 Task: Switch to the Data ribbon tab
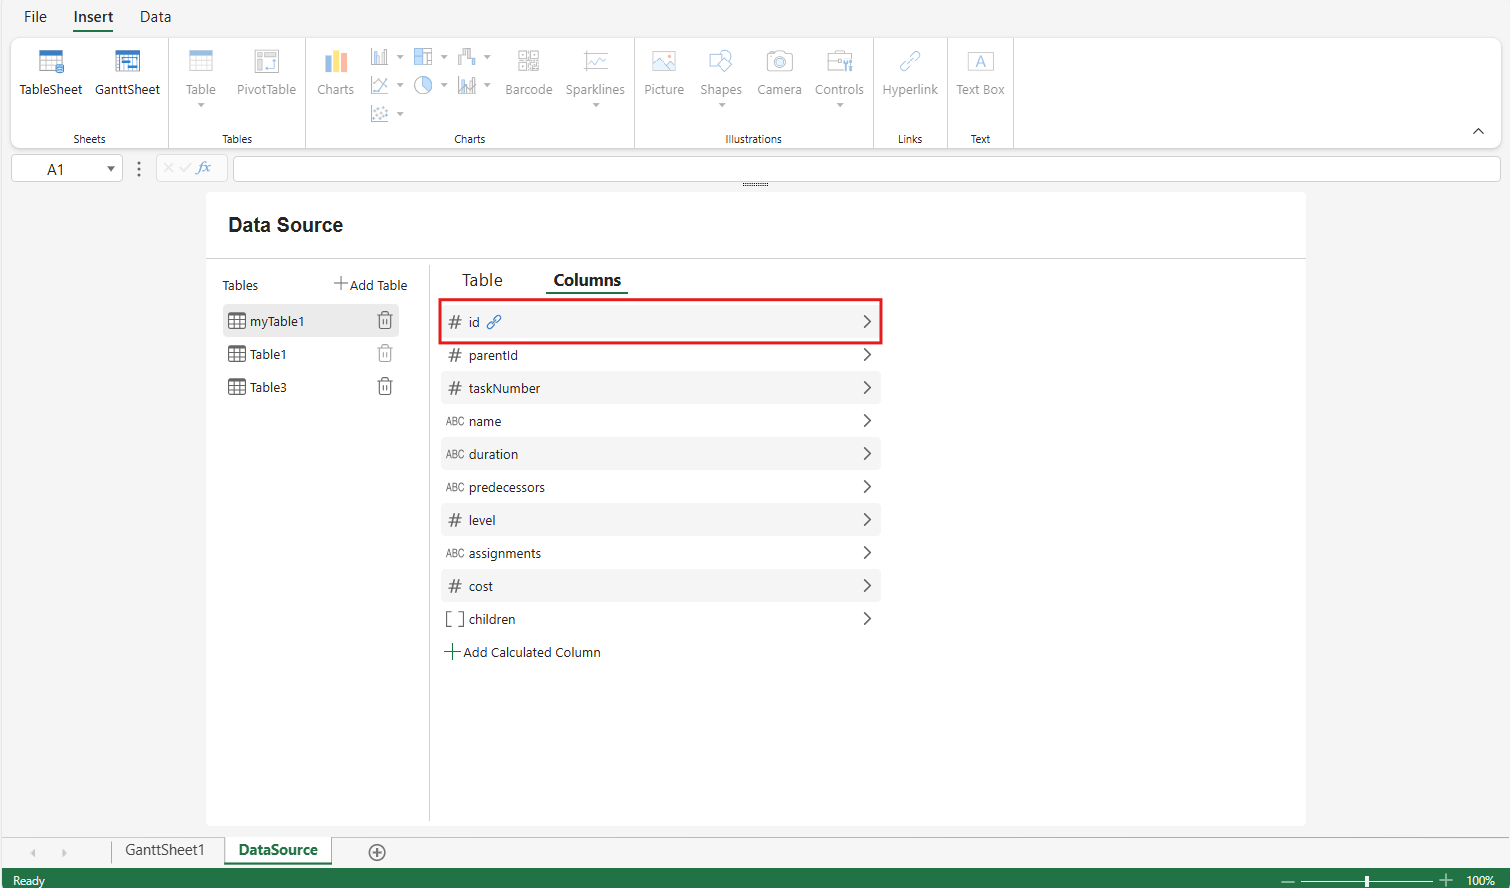tap(155, 17)
